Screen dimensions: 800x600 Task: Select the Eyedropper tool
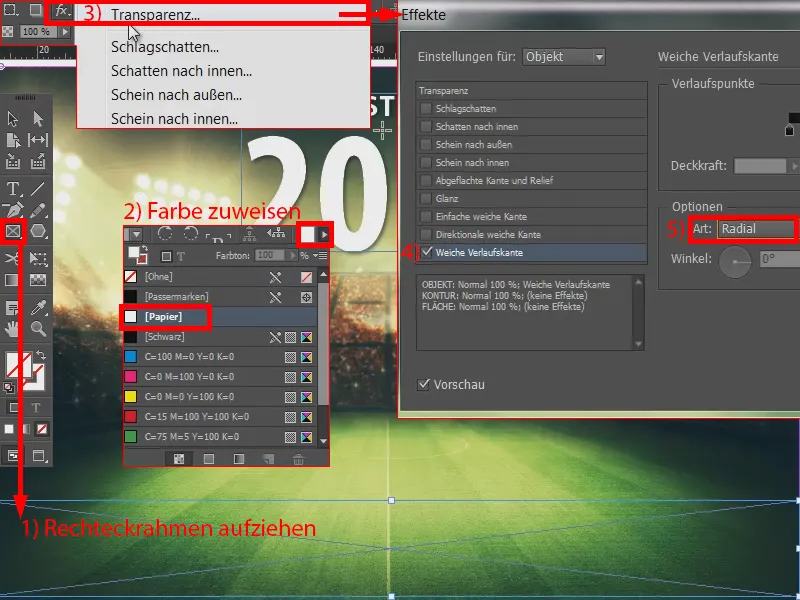[38, 308]
